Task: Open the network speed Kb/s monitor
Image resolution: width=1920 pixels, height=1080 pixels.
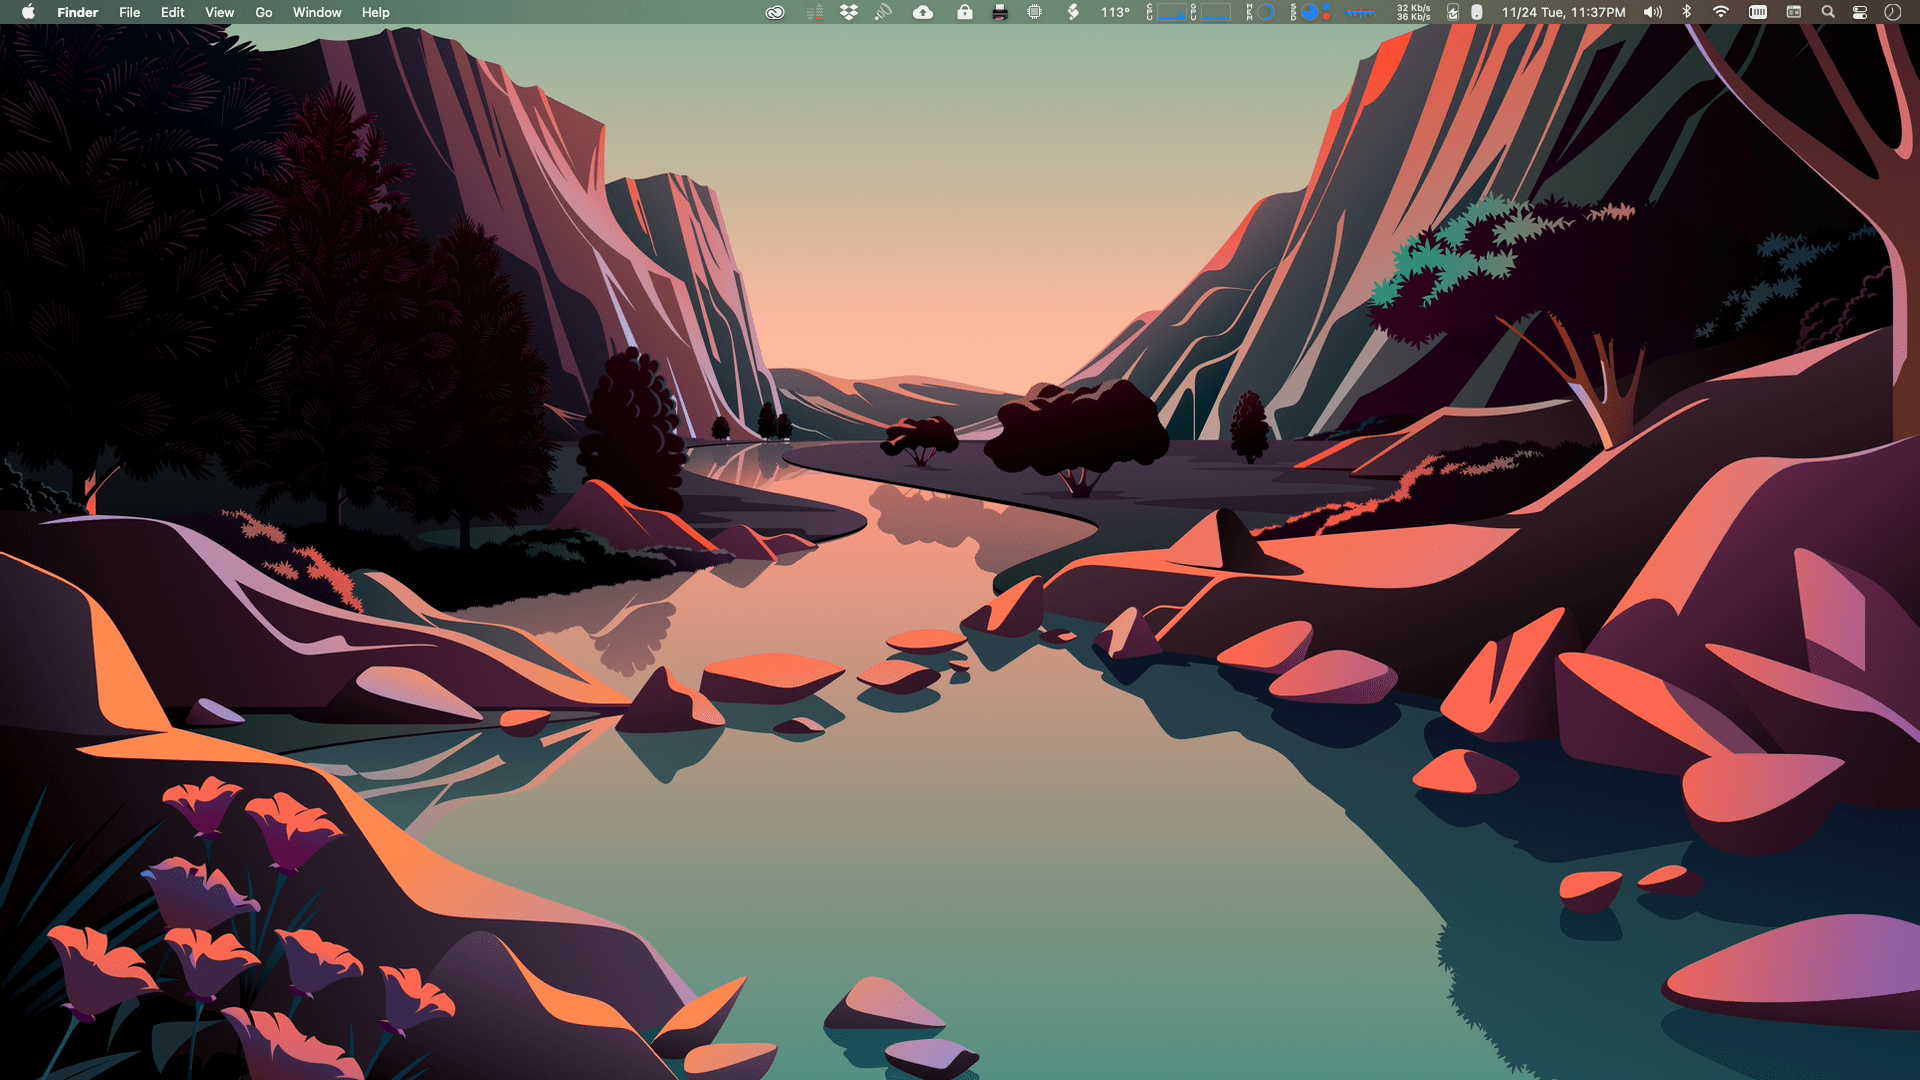Action: (x=1412, y=12)
